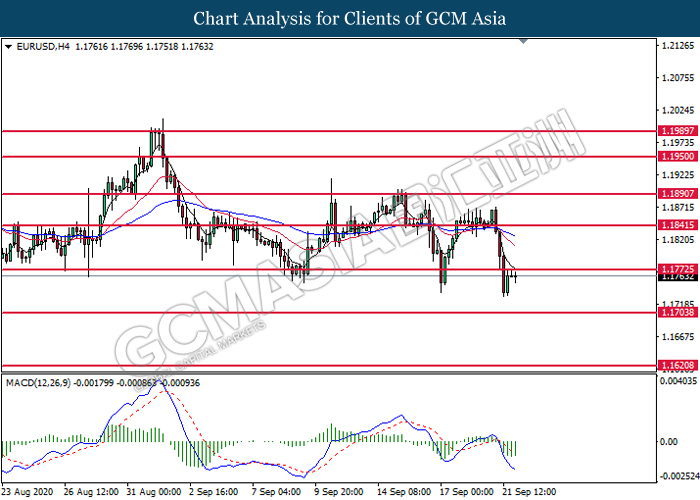
Task: Click the Chart Analysis for Clients header title
Action: point(350,18)
